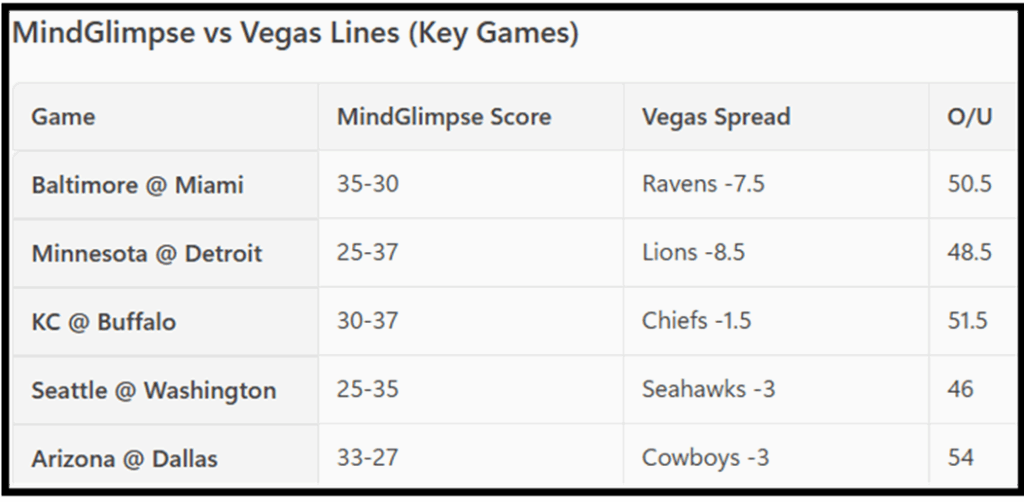Click the Vegas Spread column header
Screen dimensions: 1024x502
point(715,117)
